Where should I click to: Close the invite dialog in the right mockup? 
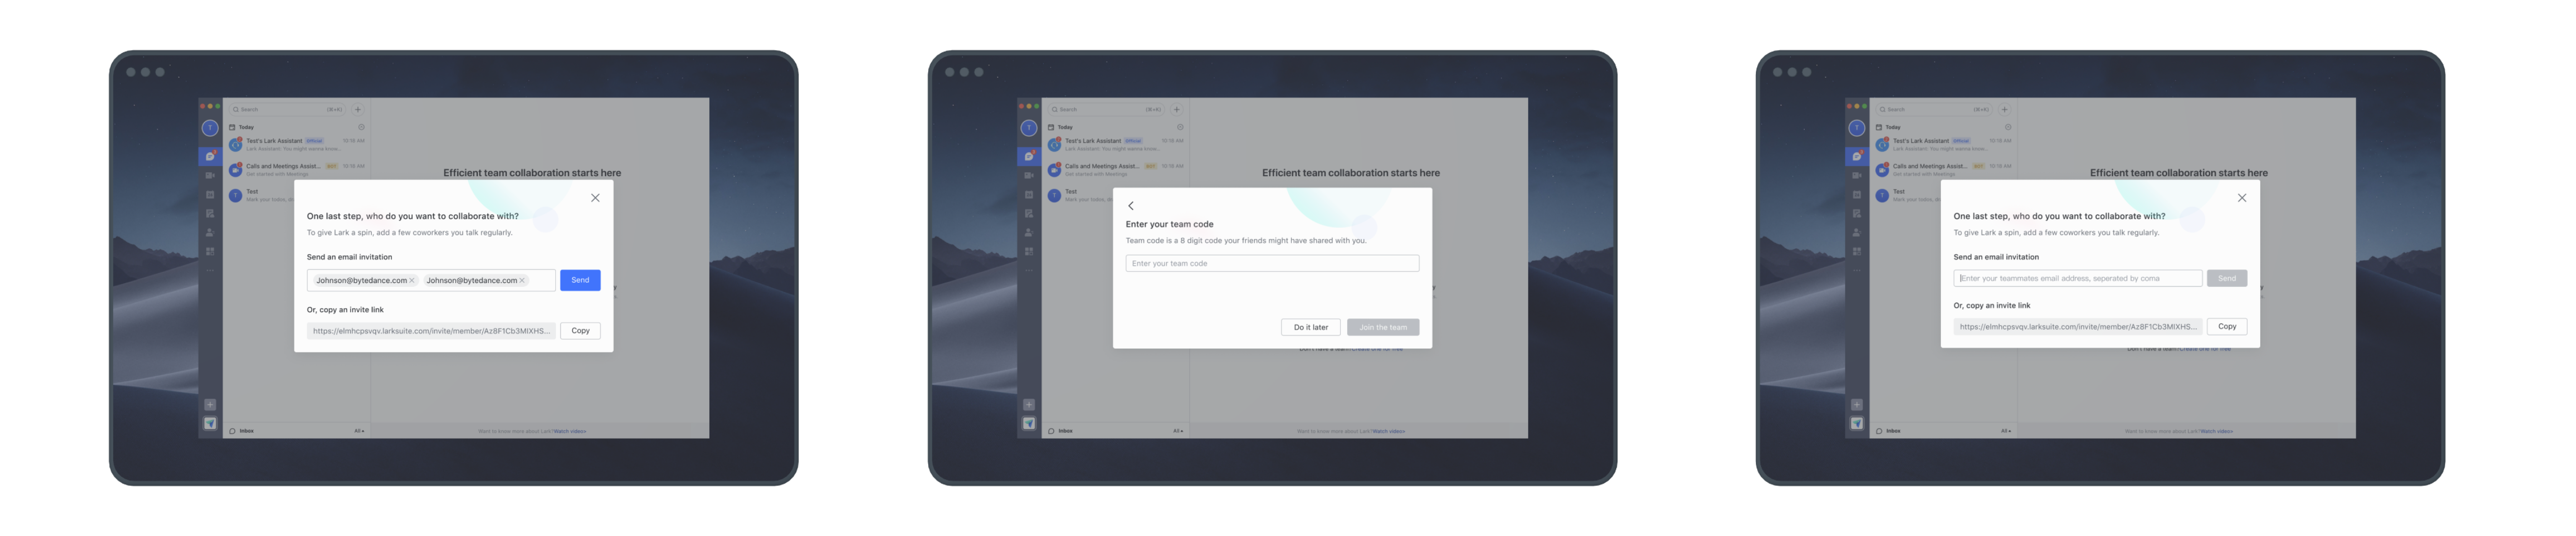2242,198
